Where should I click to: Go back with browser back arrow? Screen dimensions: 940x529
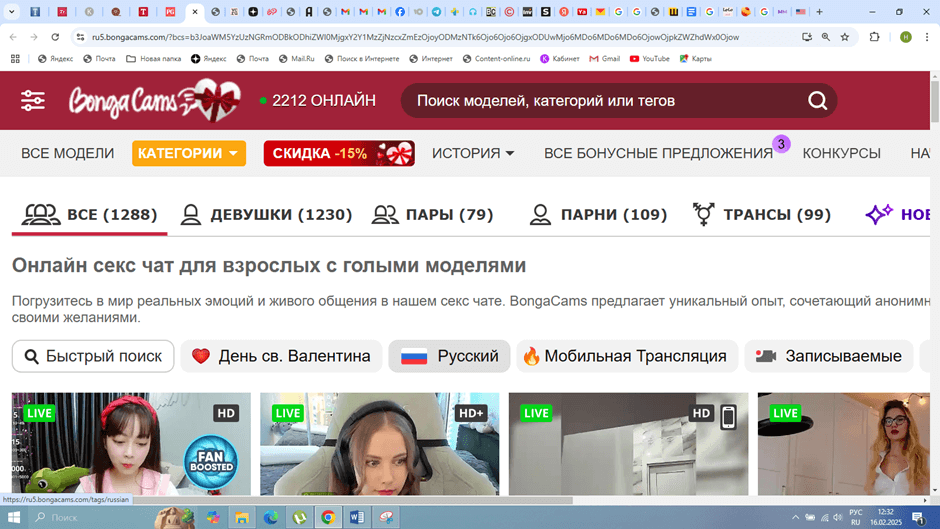tap(13, 37)
